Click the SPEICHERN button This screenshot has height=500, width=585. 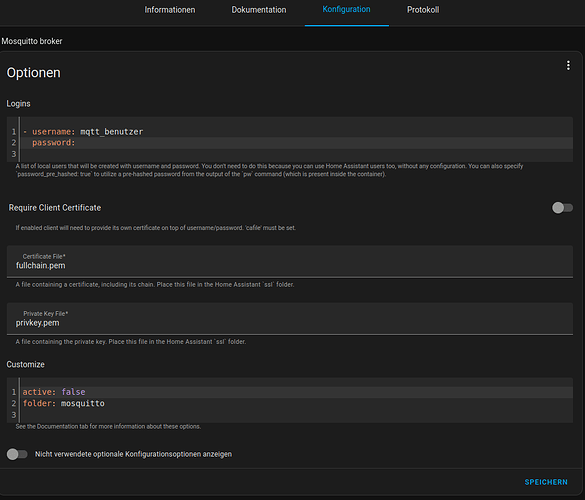pos(546,482)
